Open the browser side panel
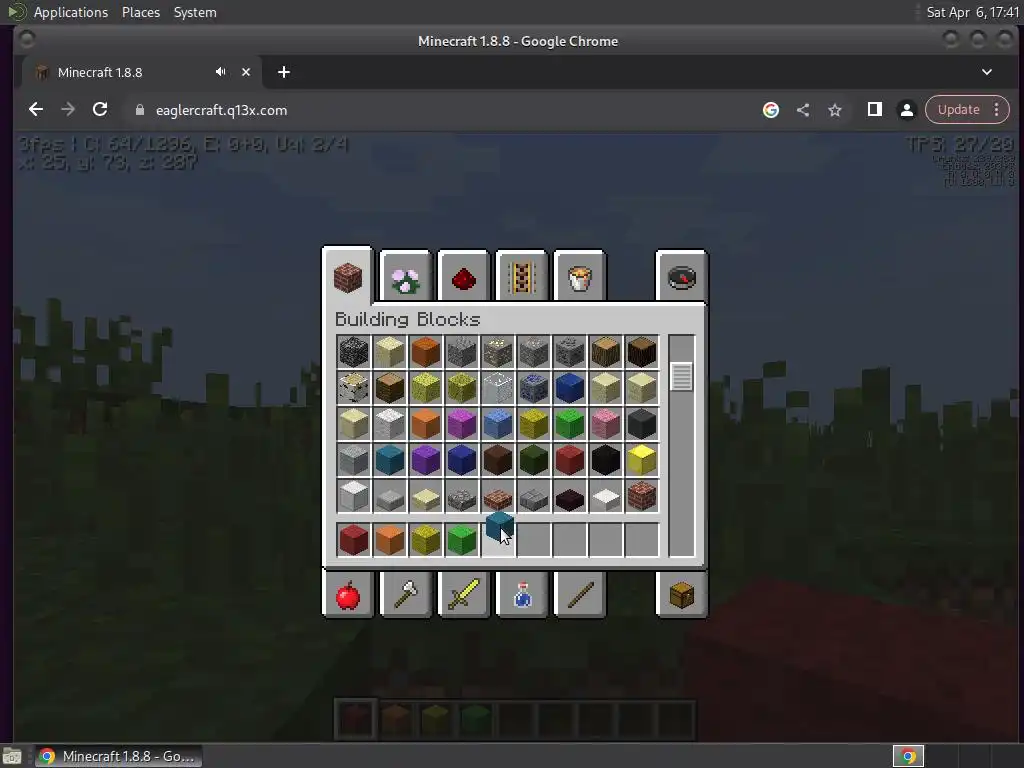Screen dimensions: 1024x768 [x=874, y=110]
